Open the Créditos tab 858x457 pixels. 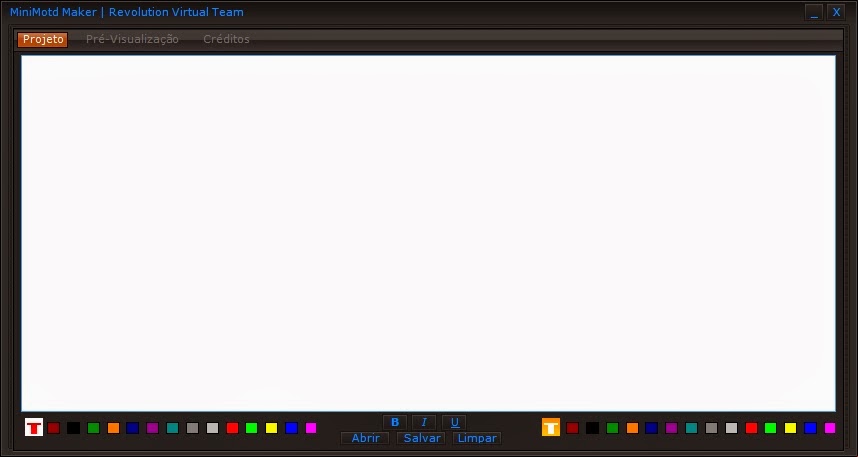tap(227, 39)
